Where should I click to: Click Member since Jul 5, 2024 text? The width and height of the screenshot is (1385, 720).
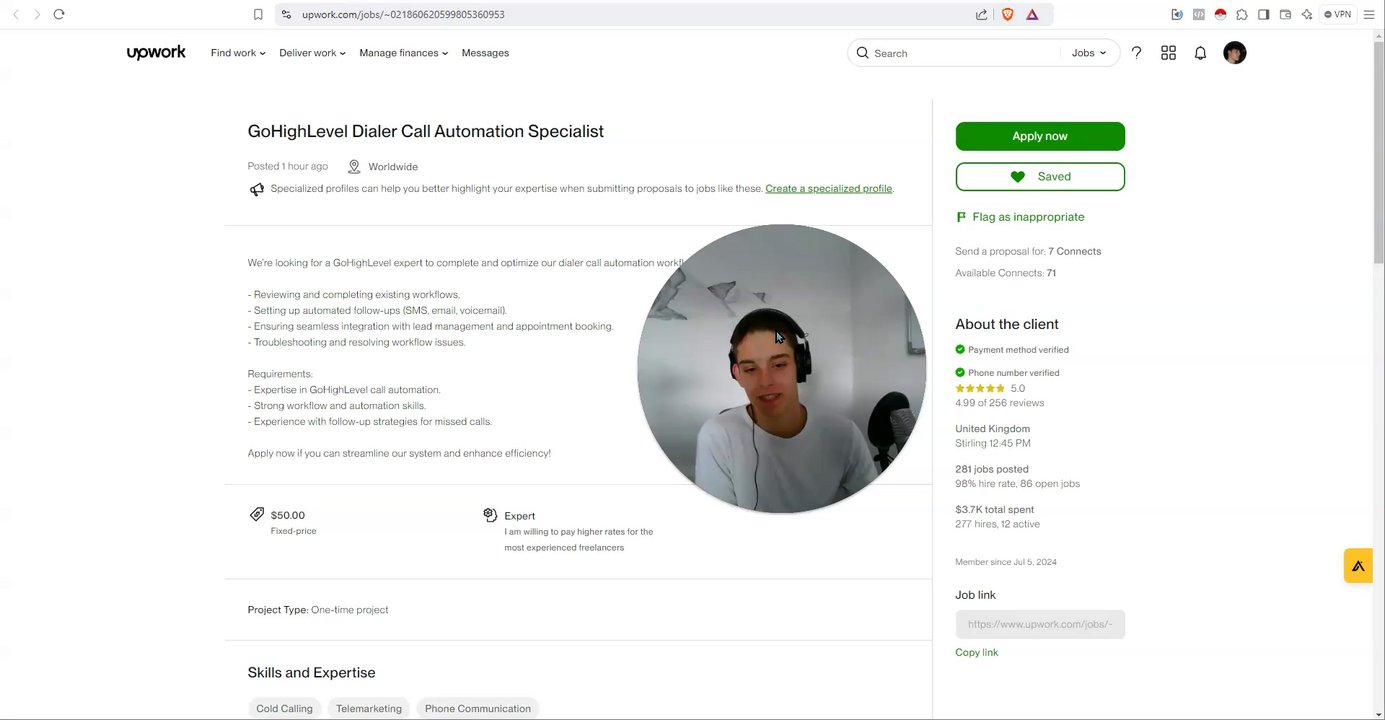pos(1006,562)
